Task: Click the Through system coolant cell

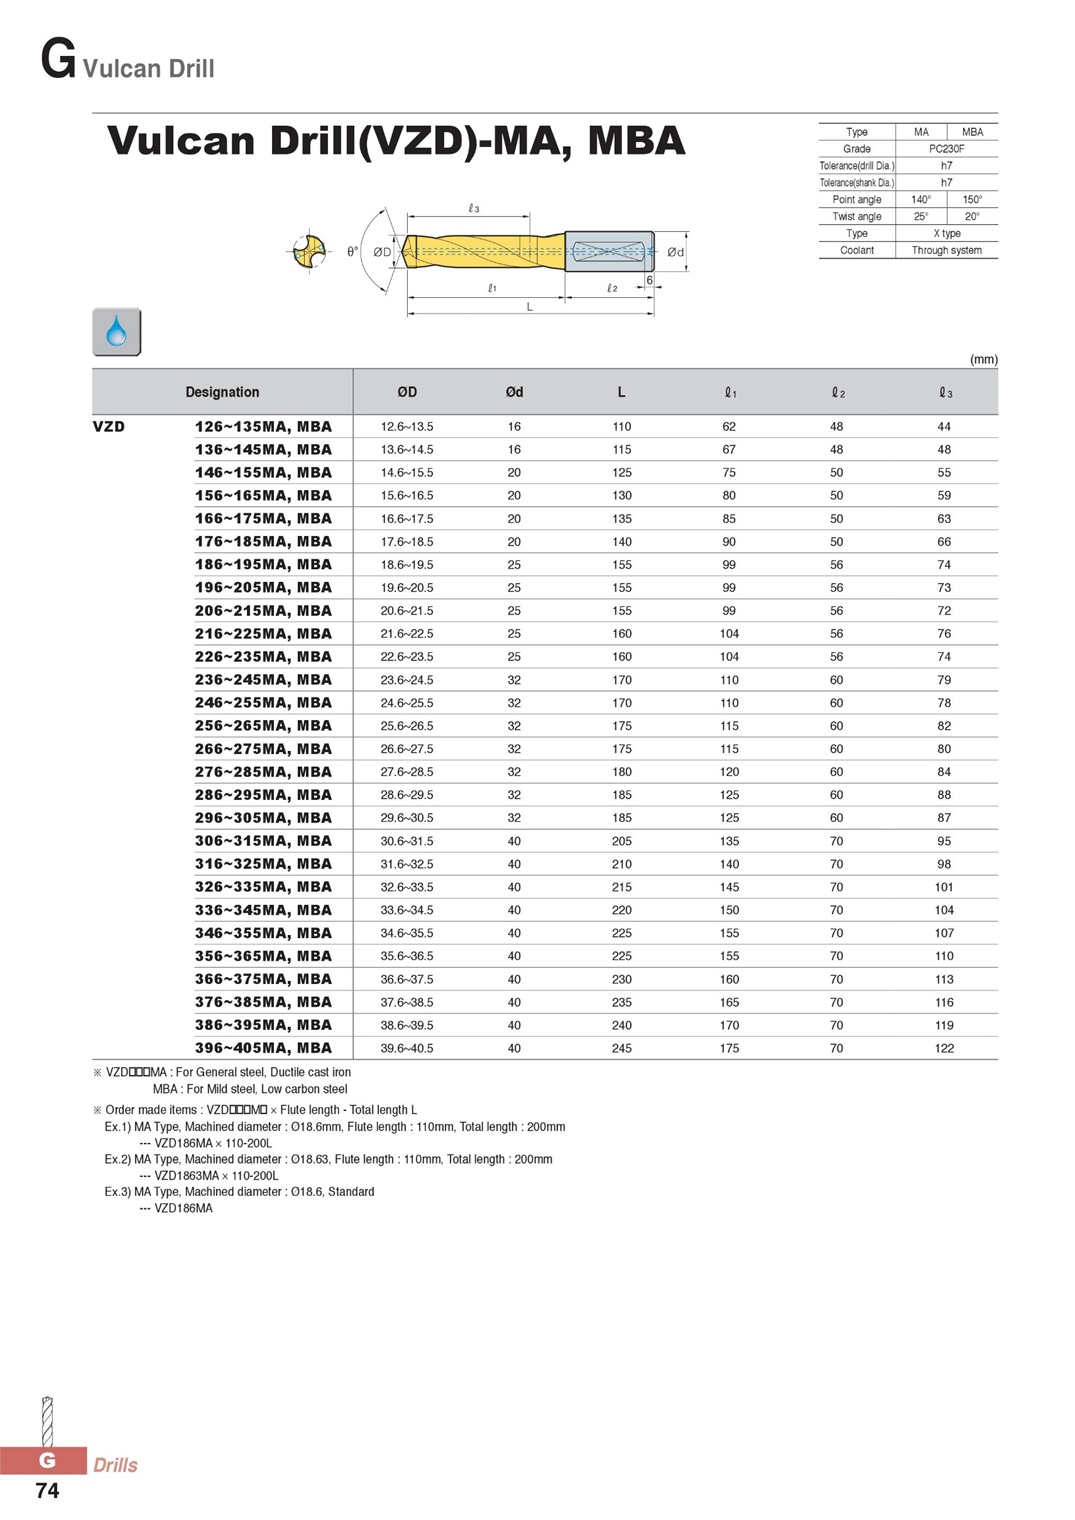Action: [x=947, y=251]
